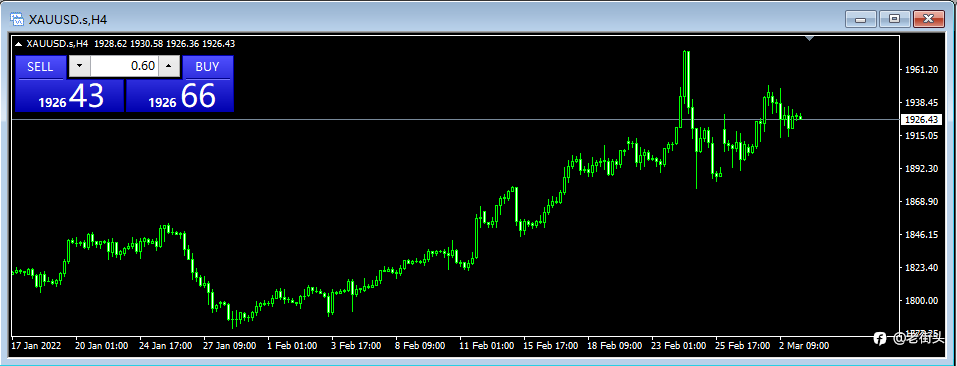Decrease lot volume with the down arrow
The height and width of the screenshot is (366, 957).
[x=79, y=66]
